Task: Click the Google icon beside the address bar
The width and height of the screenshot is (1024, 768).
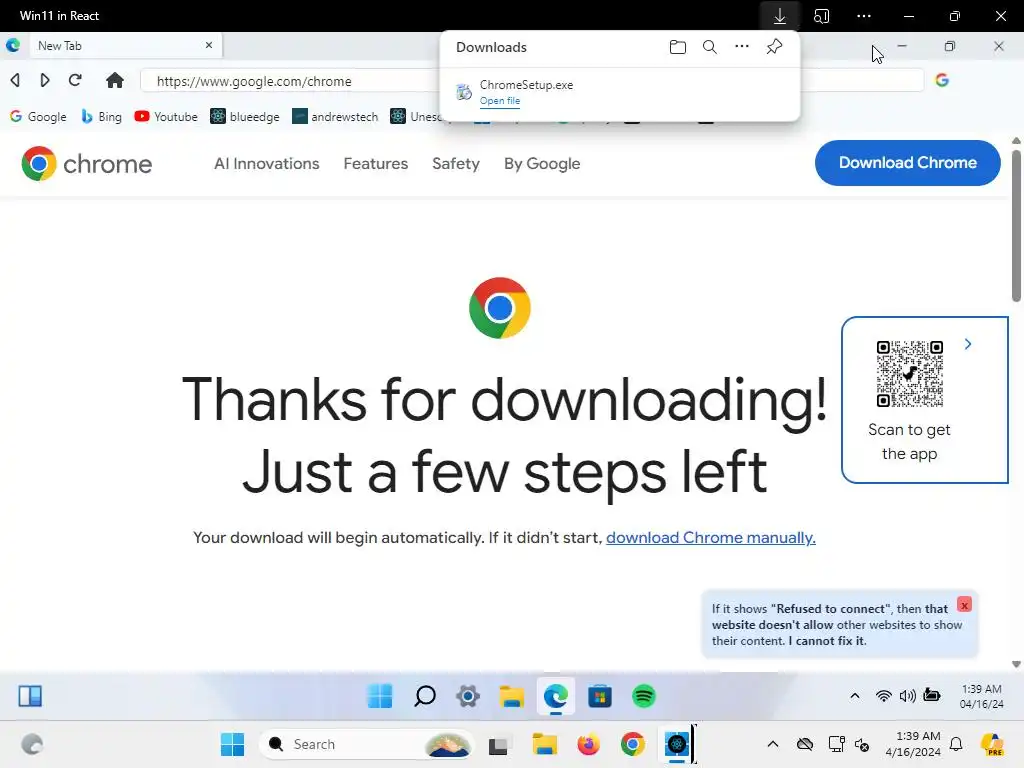Action: click(942, 80)
